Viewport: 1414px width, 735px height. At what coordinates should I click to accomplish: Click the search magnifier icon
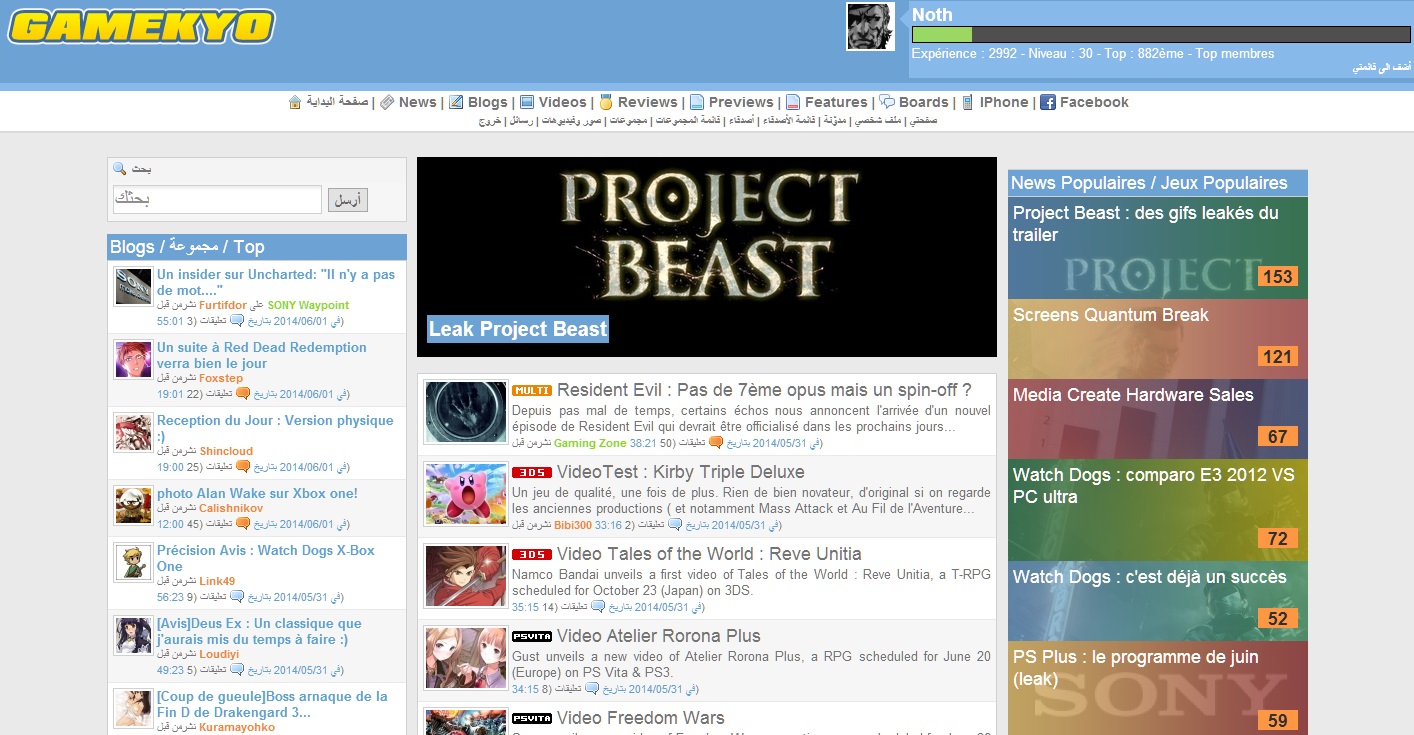(120, 169)
